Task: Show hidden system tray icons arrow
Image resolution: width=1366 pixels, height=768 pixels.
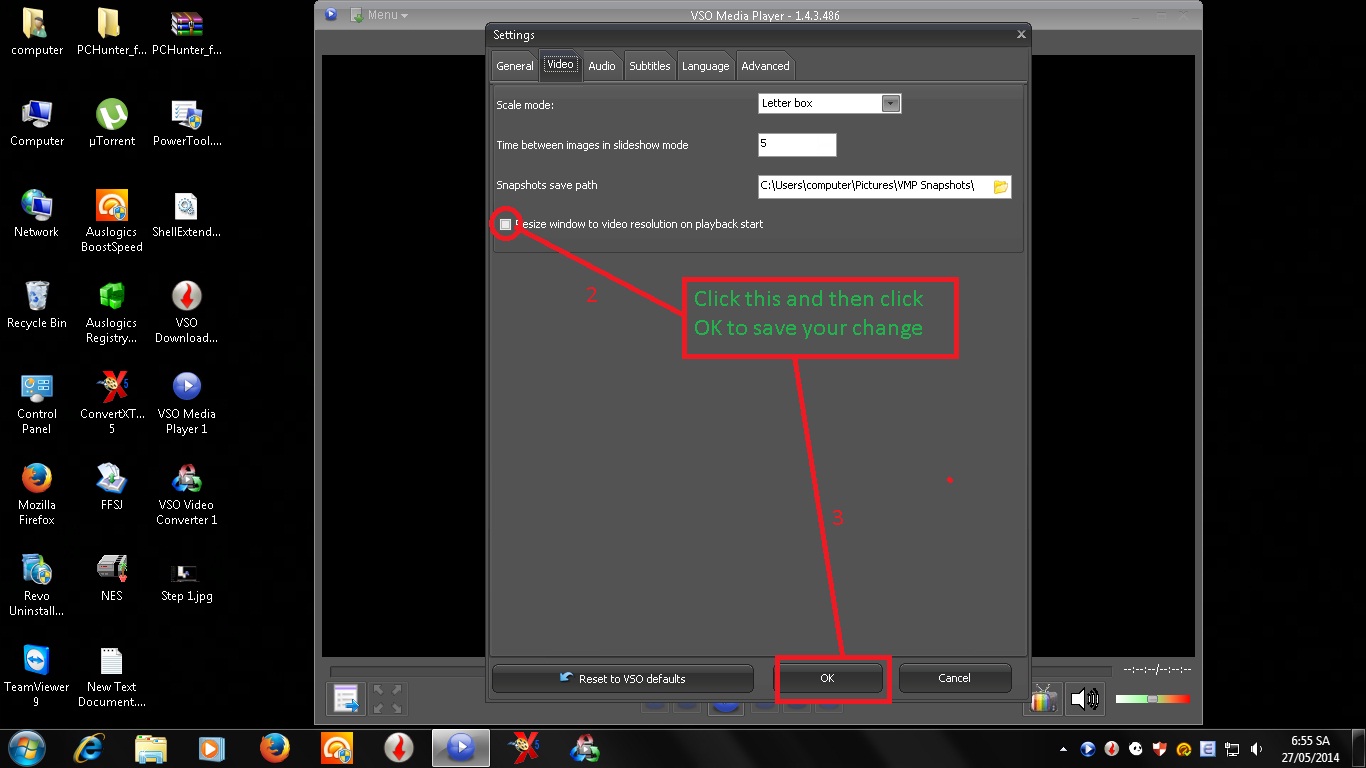Action: click(1063, 749)
